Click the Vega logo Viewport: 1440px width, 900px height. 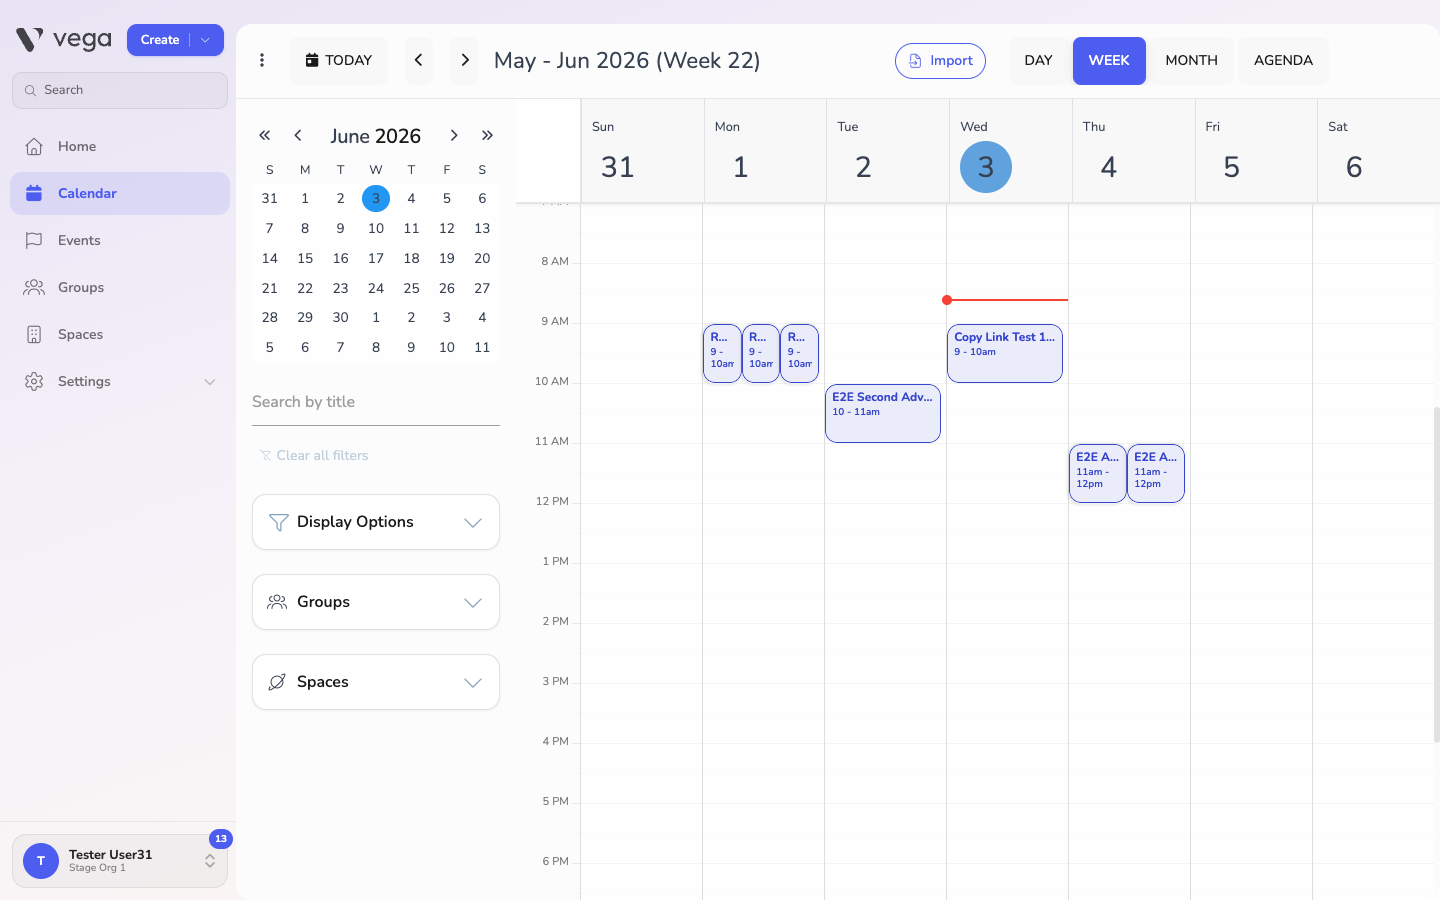click(x=64, y=40)
